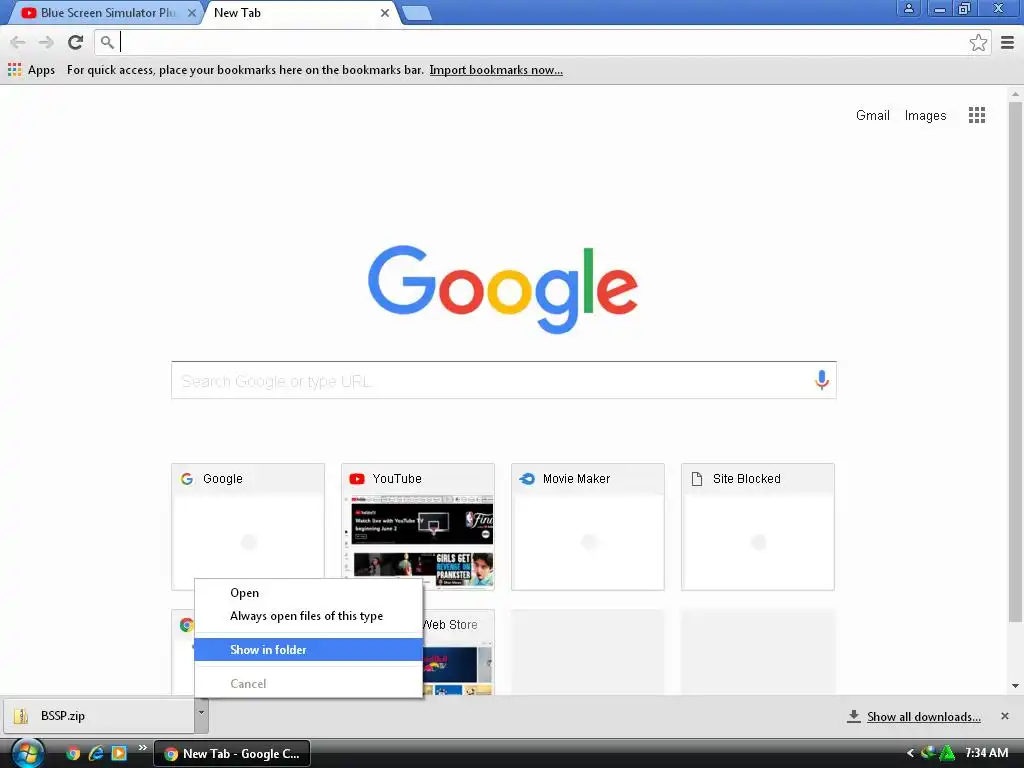The height and width of the screenshot is (768, 1024).
Task: Click the 7:34 AM taskbar clock
Action: click(987, 753)
